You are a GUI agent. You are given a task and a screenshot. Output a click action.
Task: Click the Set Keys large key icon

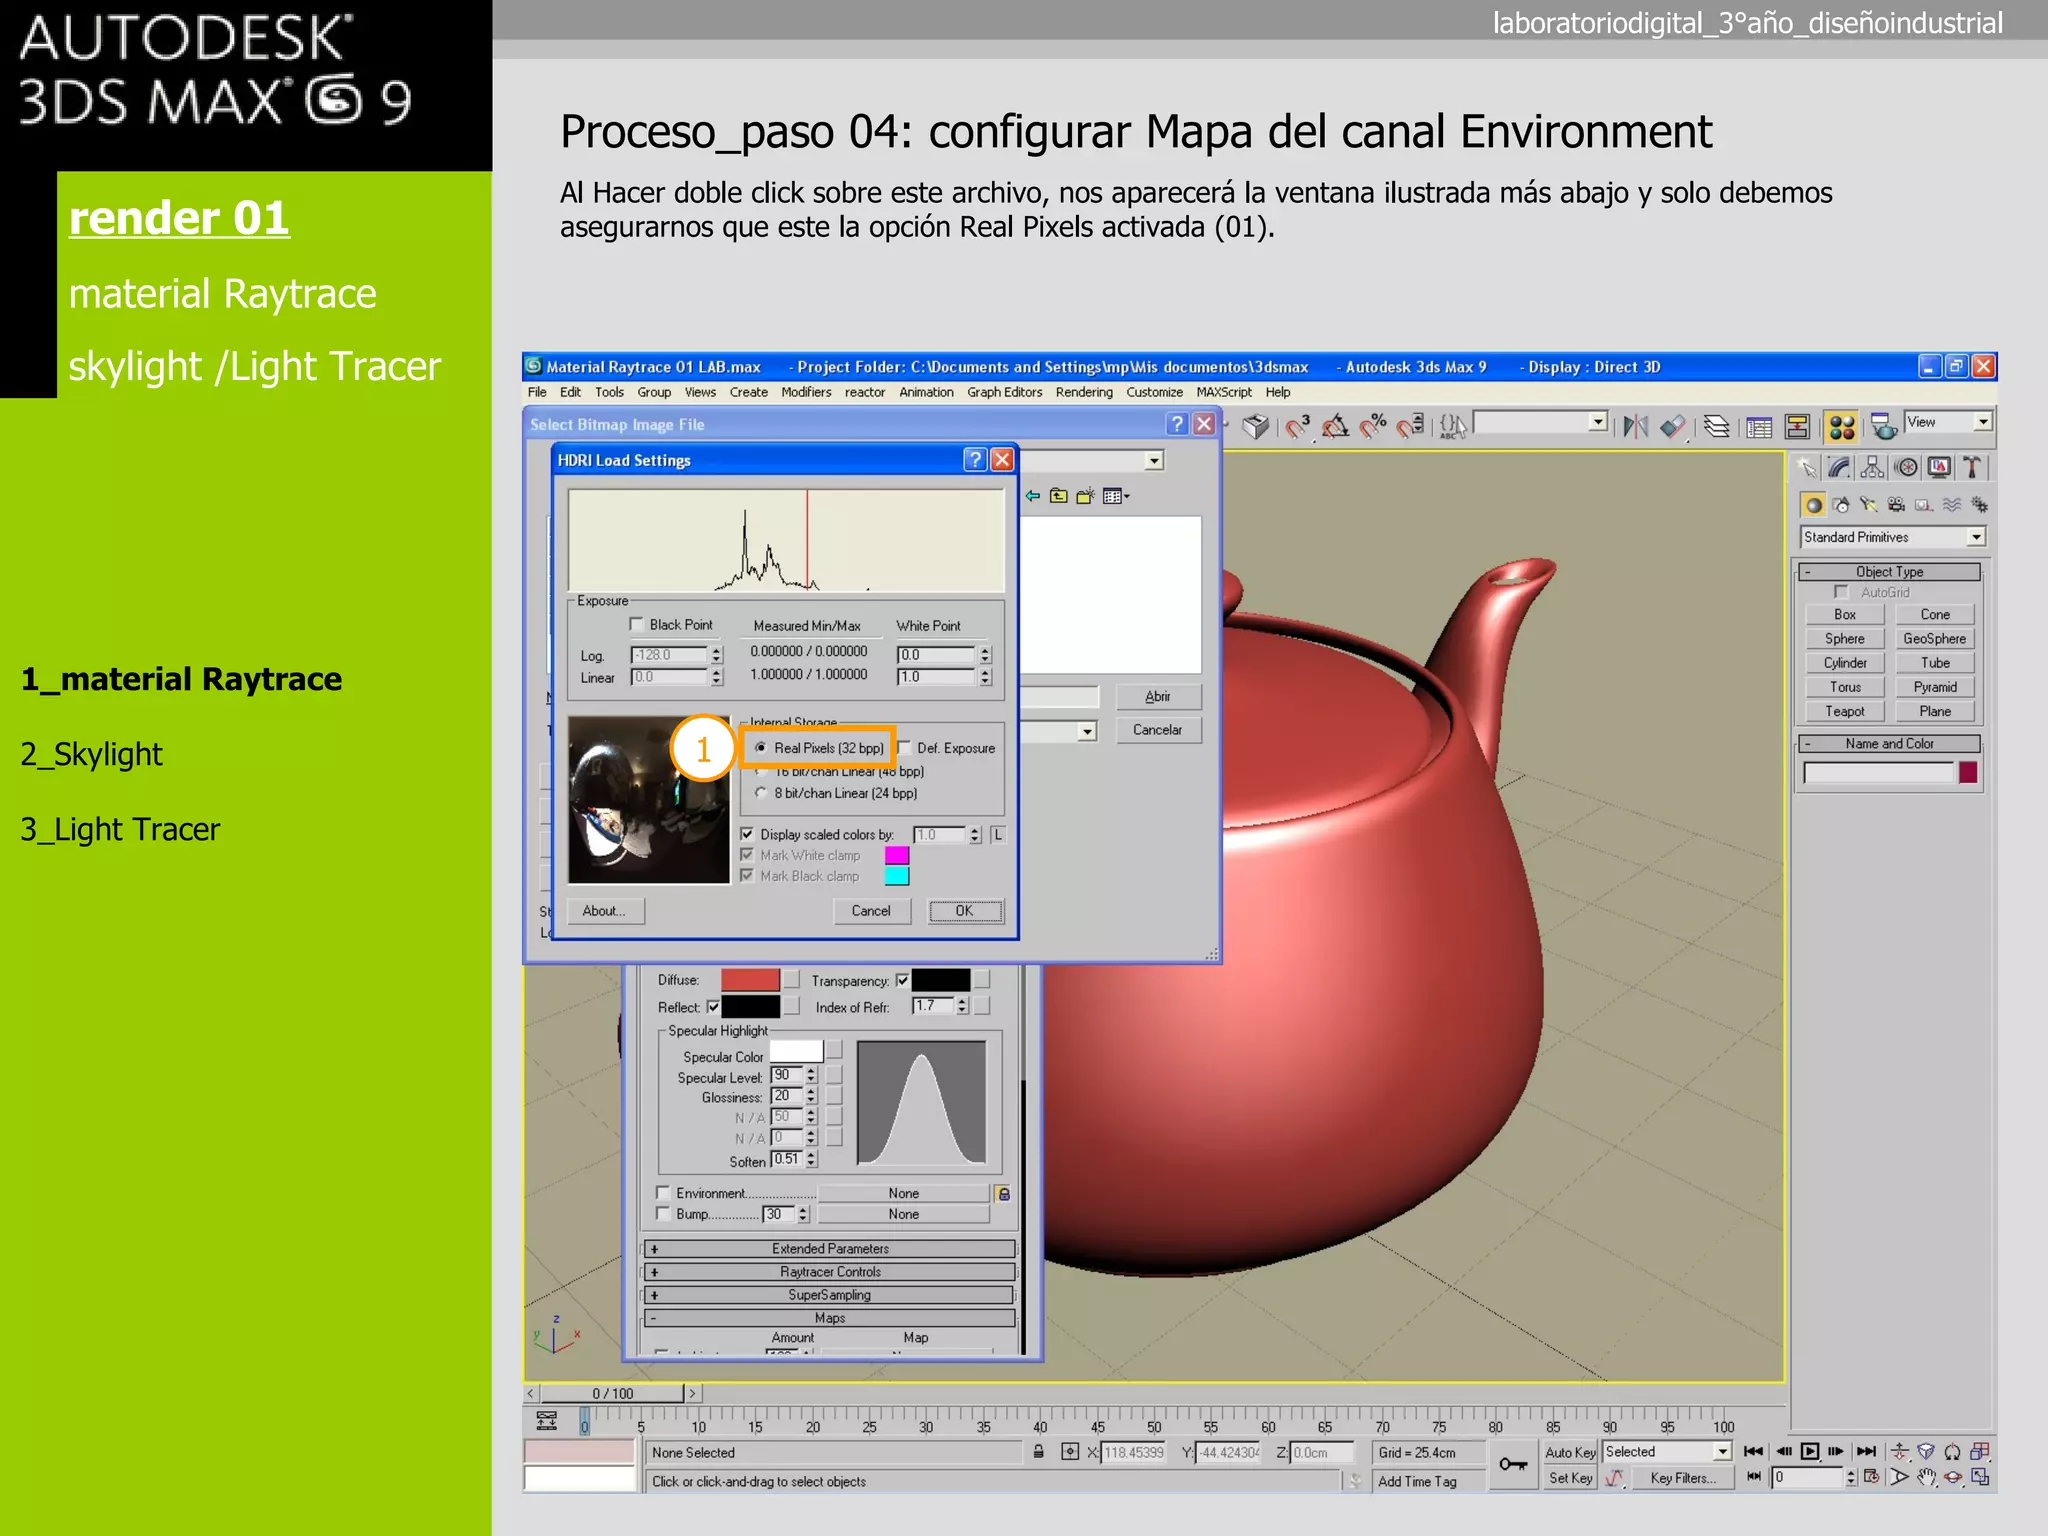tap(1513, 1465)
